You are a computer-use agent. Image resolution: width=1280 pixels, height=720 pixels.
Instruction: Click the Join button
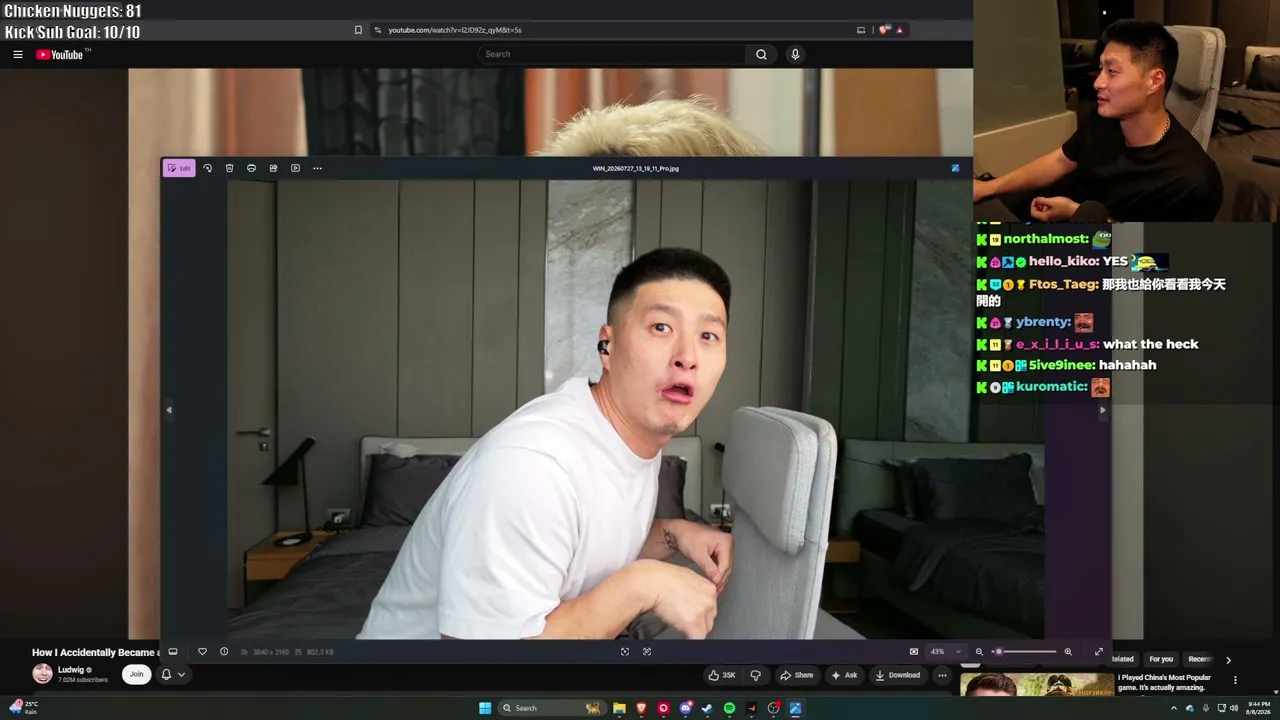136,674
